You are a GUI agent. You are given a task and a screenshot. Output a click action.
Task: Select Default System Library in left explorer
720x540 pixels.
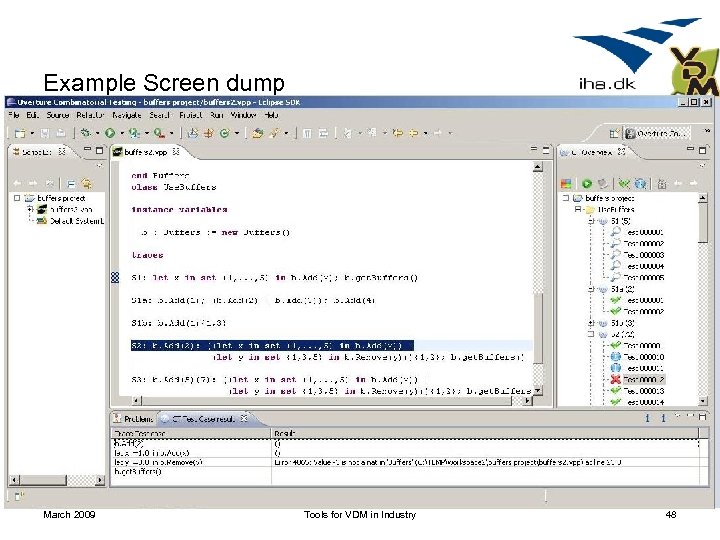click(x=71, y=221)
